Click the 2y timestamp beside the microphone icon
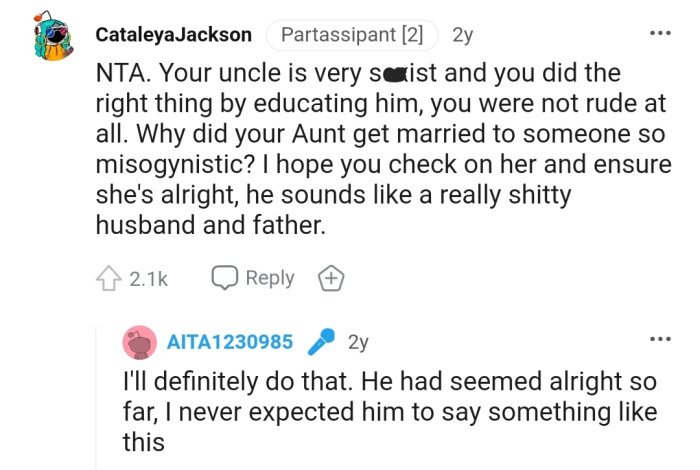The height and width of the screenshot is (470, 700). (x=358, y=342)
